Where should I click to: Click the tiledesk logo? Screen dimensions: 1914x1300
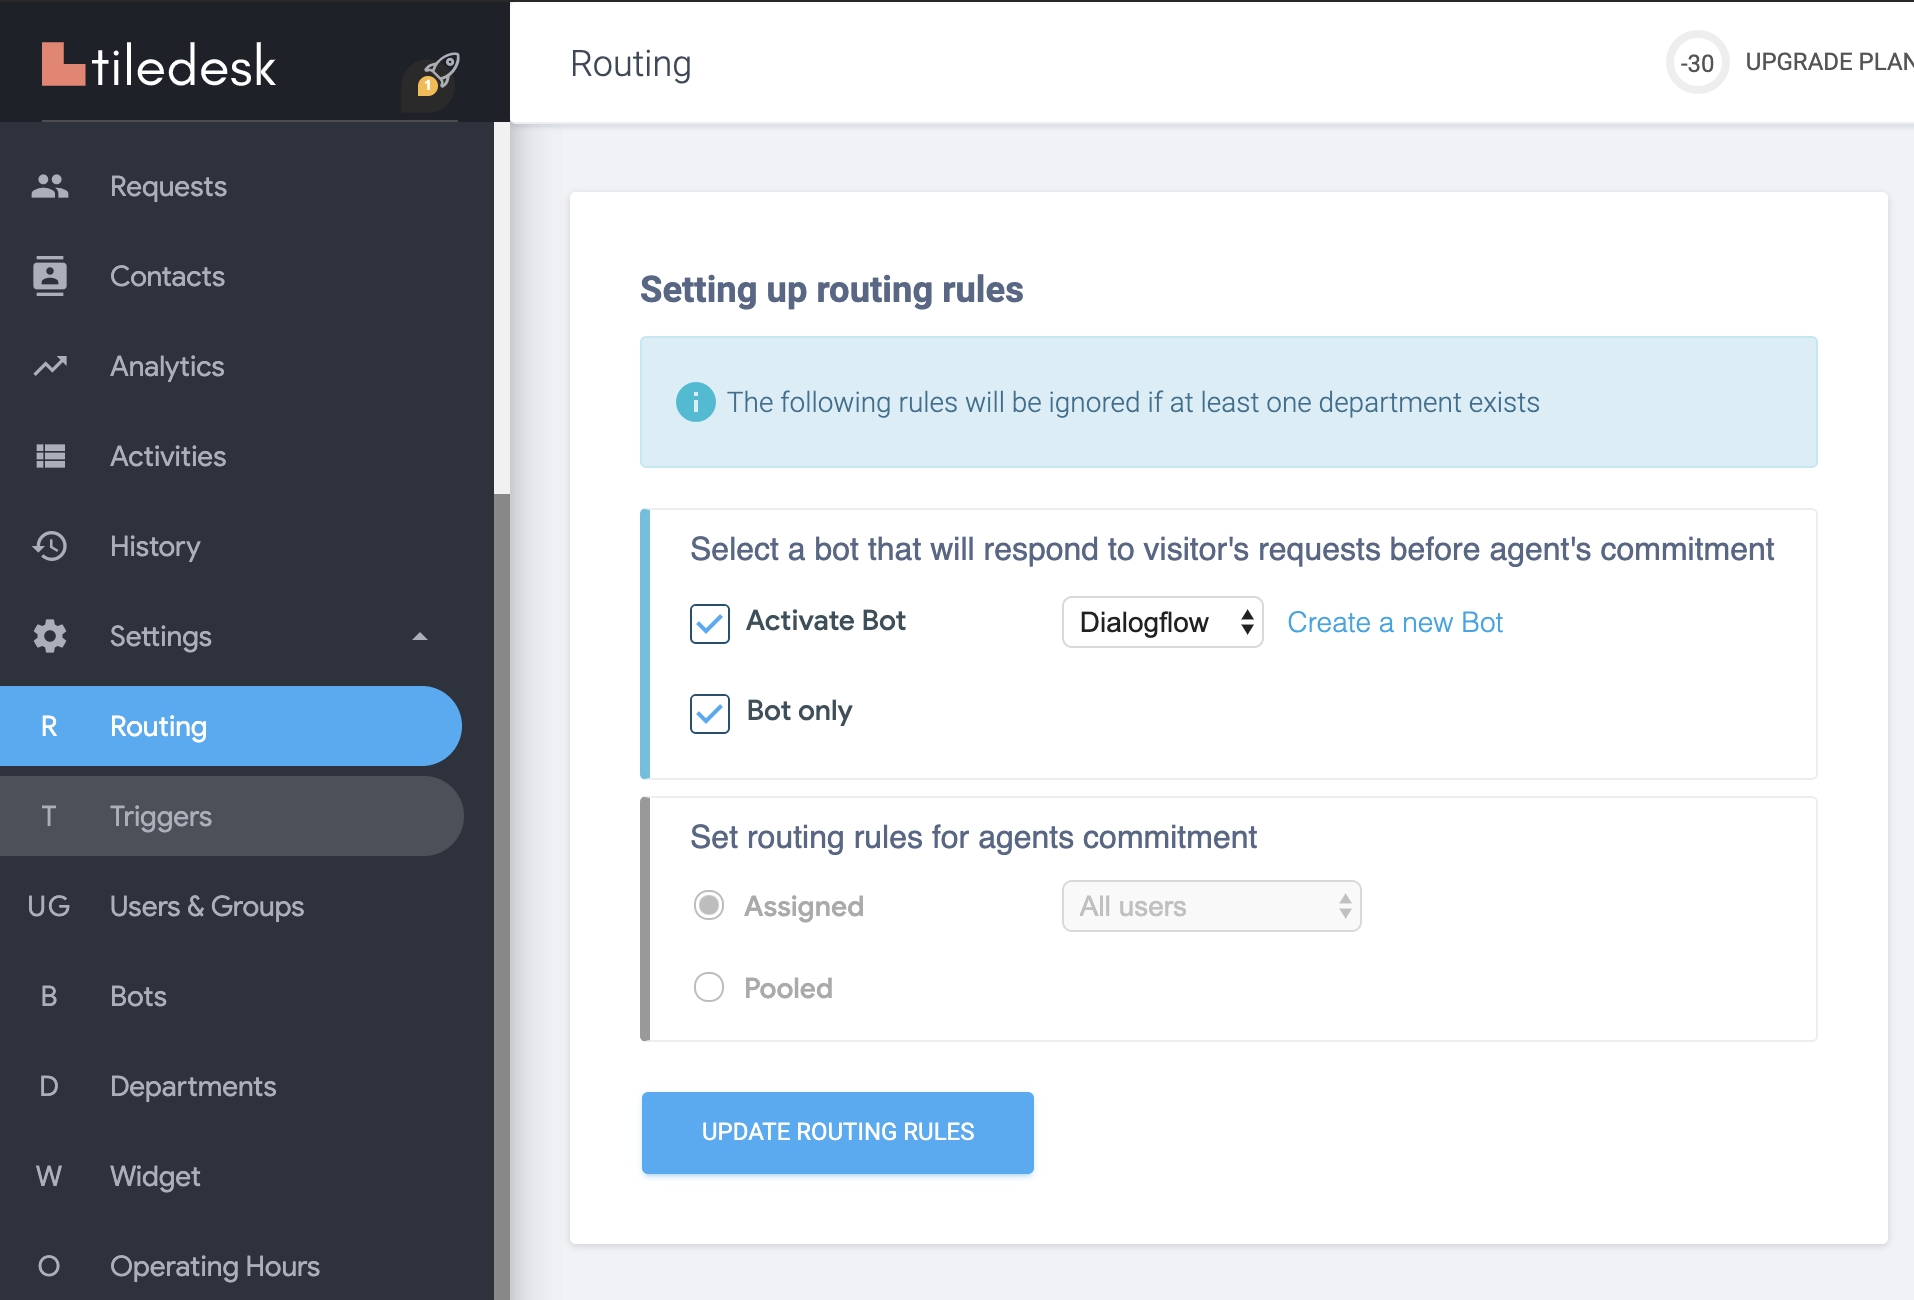[158, 65]
